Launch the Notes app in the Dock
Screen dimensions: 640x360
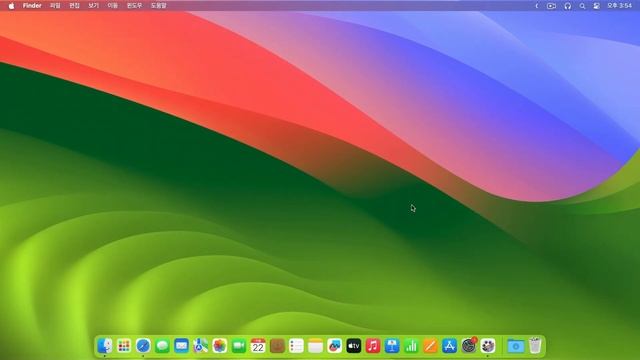[x=316, y=346]
